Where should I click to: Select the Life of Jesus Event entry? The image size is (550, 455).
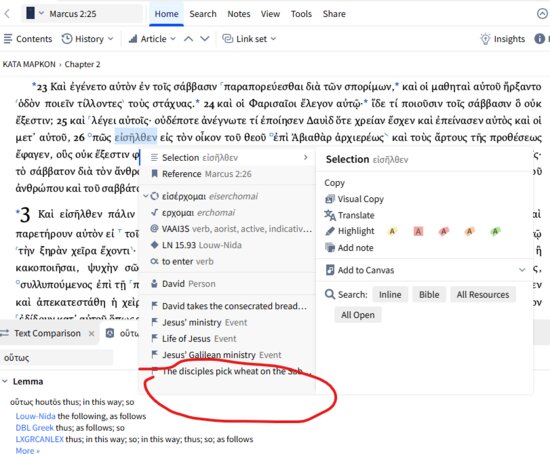tap(193, 339)
